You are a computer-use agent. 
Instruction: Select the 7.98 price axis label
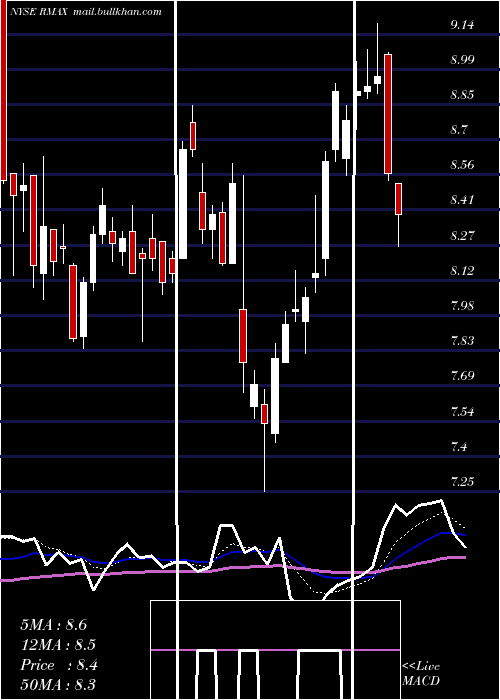462,306
